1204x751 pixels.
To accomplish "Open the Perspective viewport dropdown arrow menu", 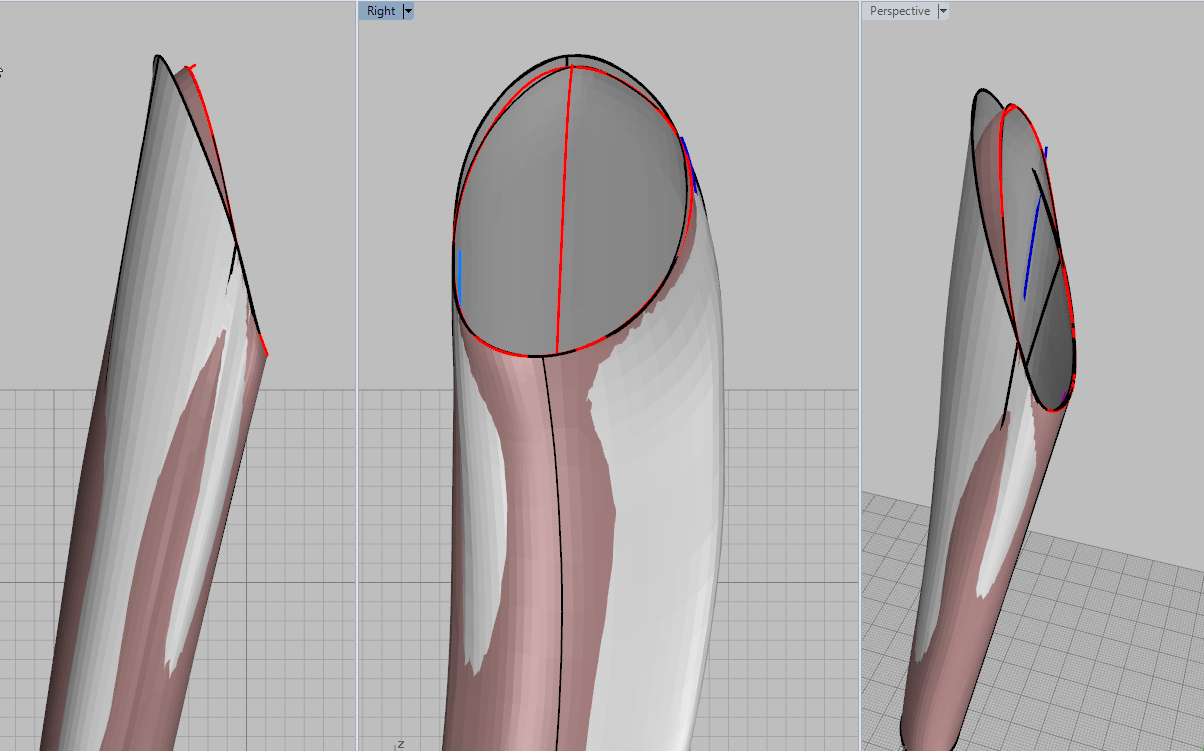I will pyautogui.click(x=943, y=11).
